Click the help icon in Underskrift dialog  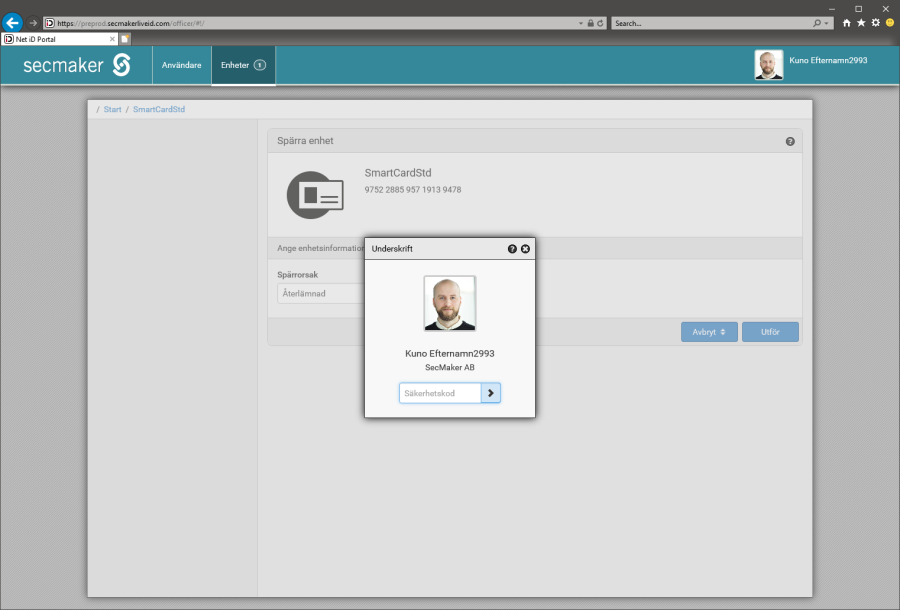point(512,248)
